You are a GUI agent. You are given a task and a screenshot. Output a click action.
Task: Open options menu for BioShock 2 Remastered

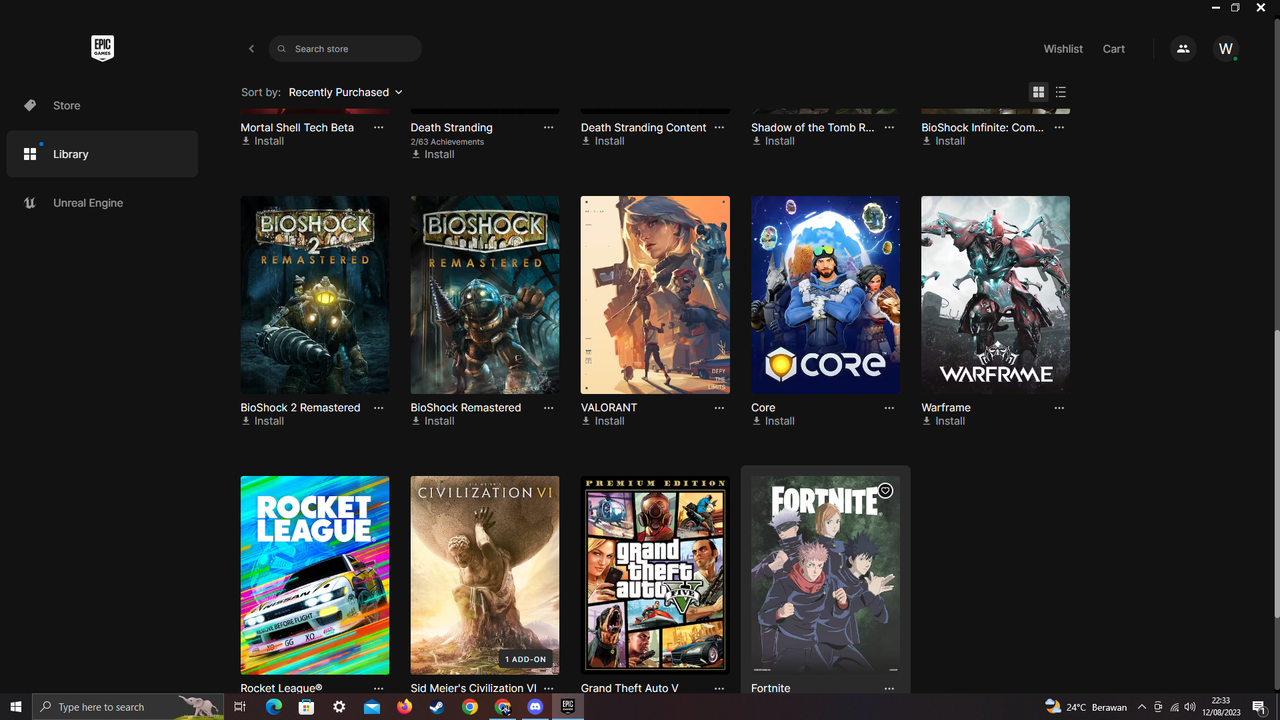pyautogui.click(x=379, y=408)
